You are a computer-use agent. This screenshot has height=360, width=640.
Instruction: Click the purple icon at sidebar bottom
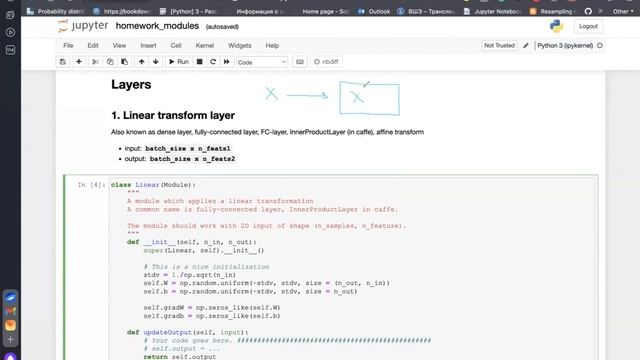11,356
